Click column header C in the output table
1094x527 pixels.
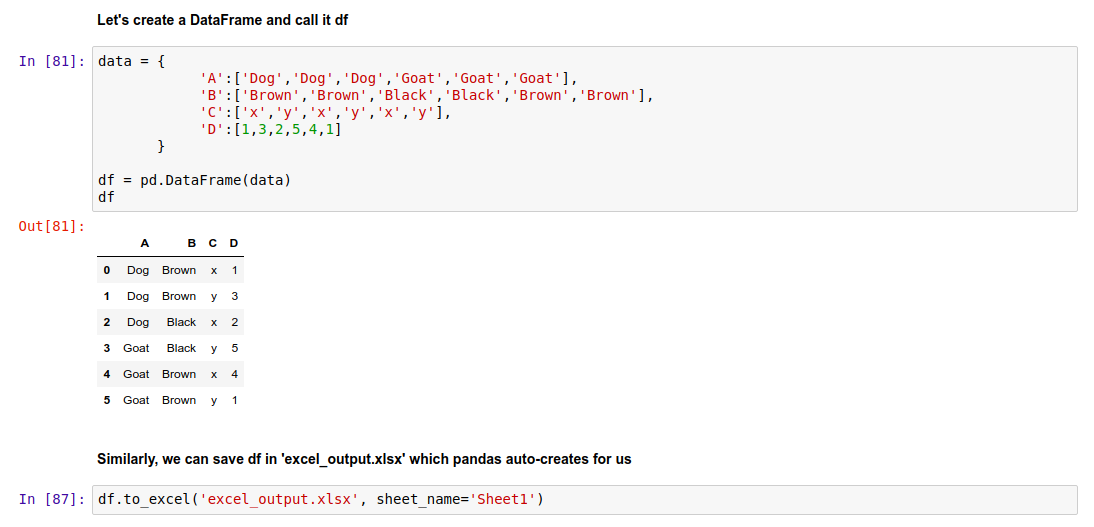pyautogui.click(x=213, y=243)
